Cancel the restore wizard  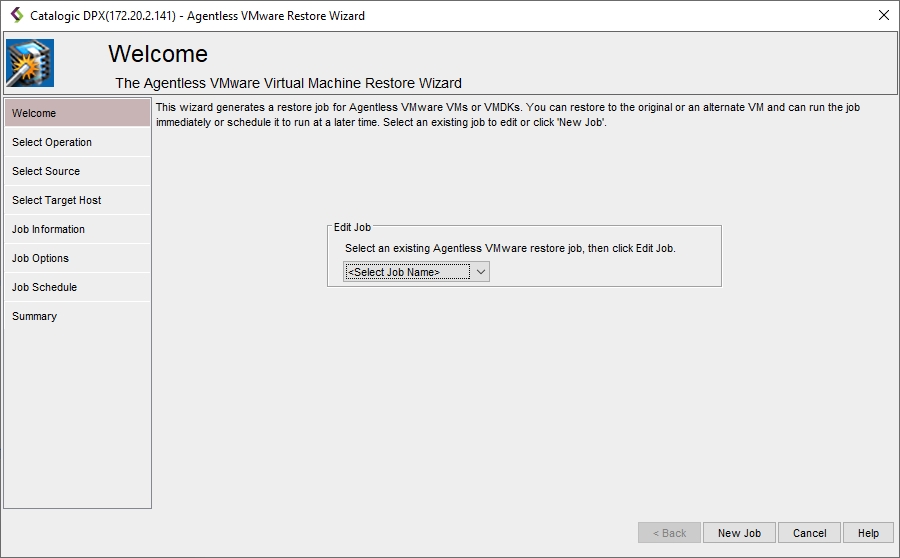tap(810, 533)
